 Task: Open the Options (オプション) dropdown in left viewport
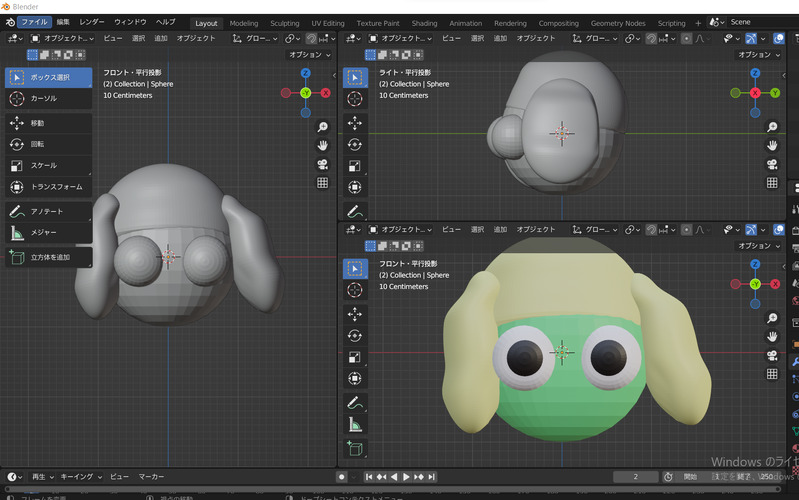[x=308, y=55]
